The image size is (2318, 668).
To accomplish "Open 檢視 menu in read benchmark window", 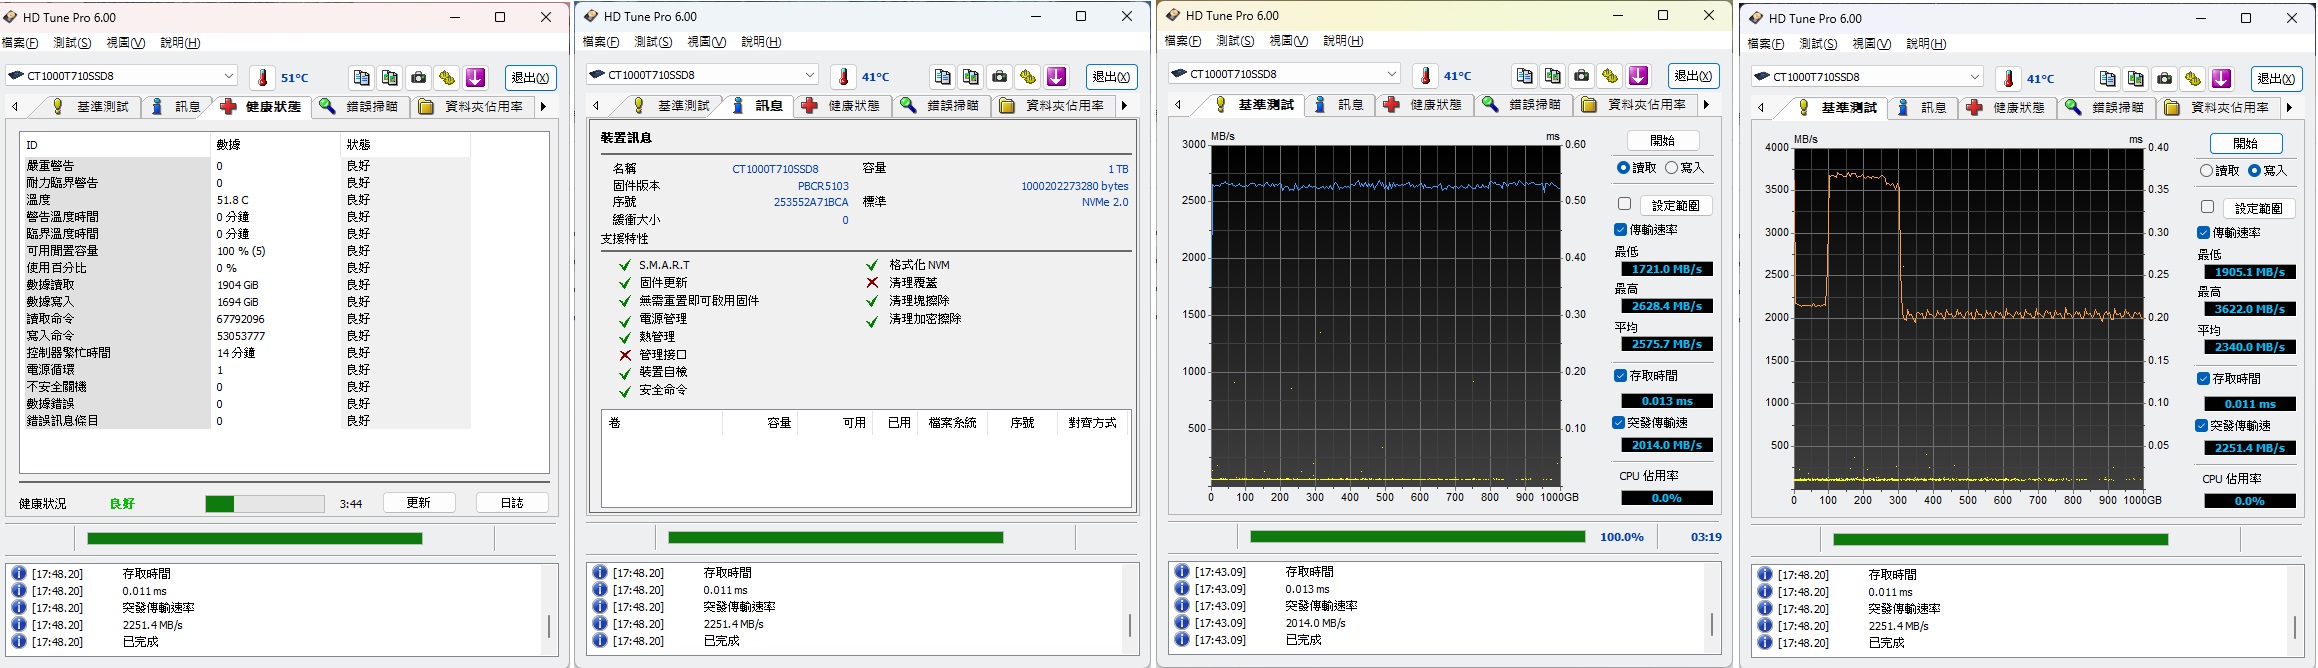I will click(x=1289, y=41).
